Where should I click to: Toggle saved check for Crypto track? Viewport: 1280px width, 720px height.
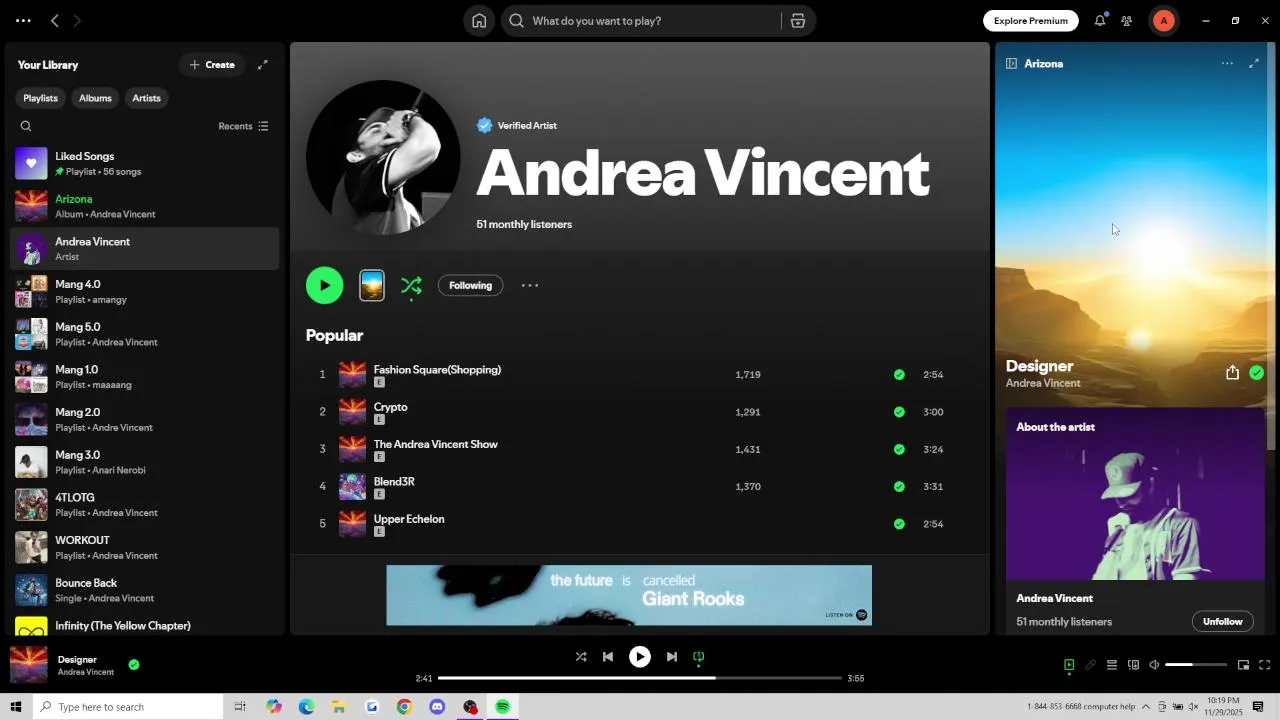click(x=899, y=412)
